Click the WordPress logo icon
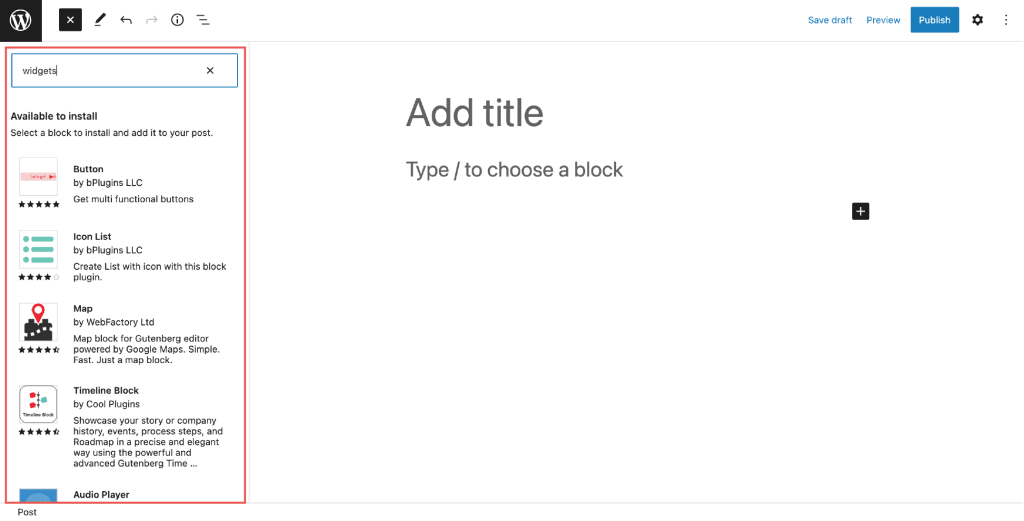The width and height of the screenshot is (1024, 521). (x=21, y=20)
